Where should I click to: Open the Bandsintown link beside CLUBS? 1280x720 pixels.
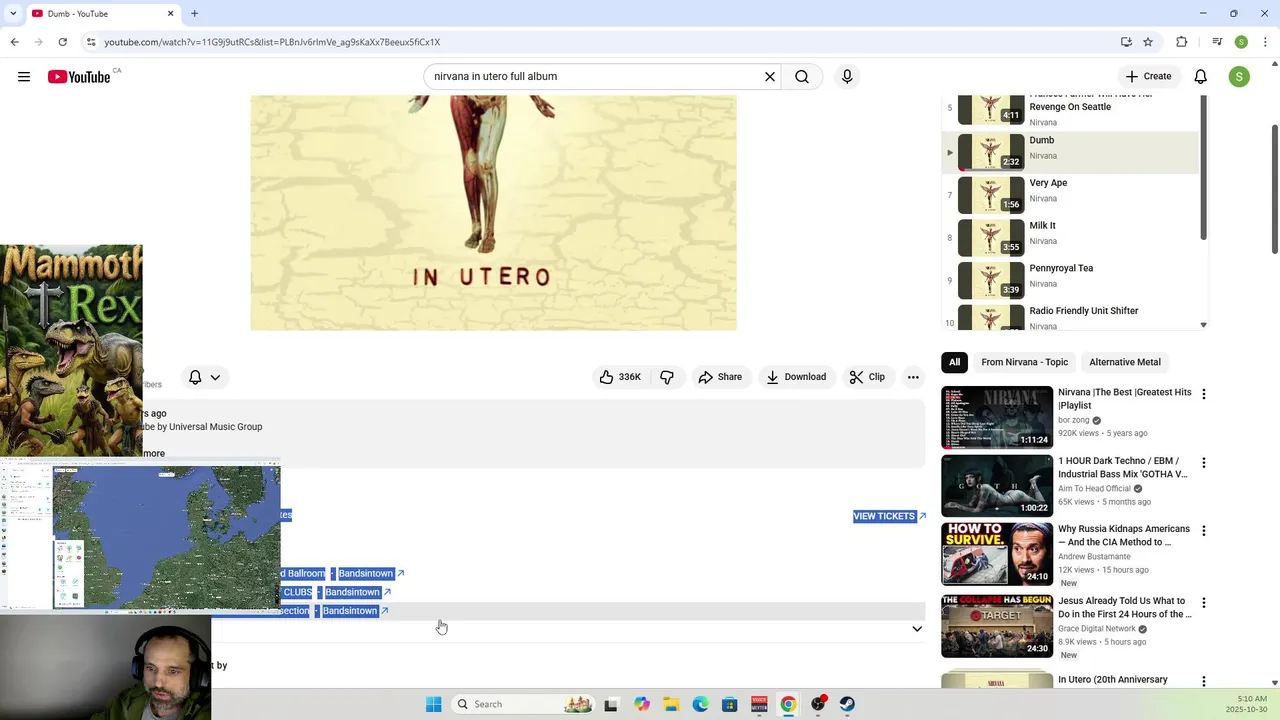(358, 592)
